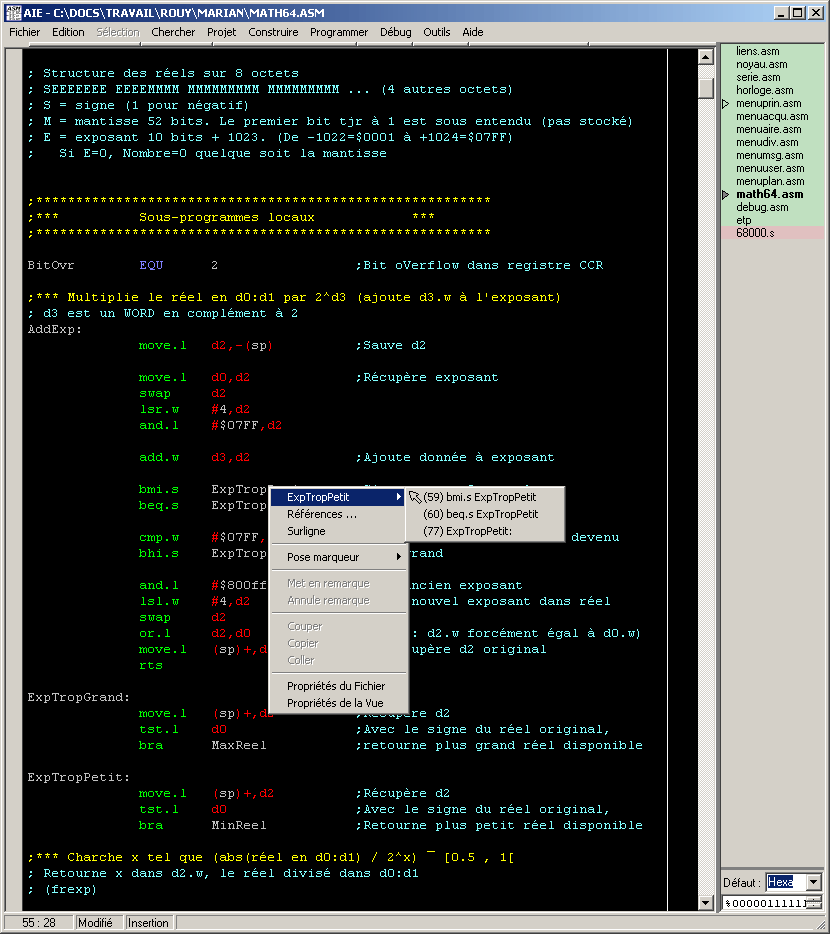The height and width of the screenshot is (934, 830).
Task: Click the ExpTropPetit: label line in code
Action: point(78,777)
